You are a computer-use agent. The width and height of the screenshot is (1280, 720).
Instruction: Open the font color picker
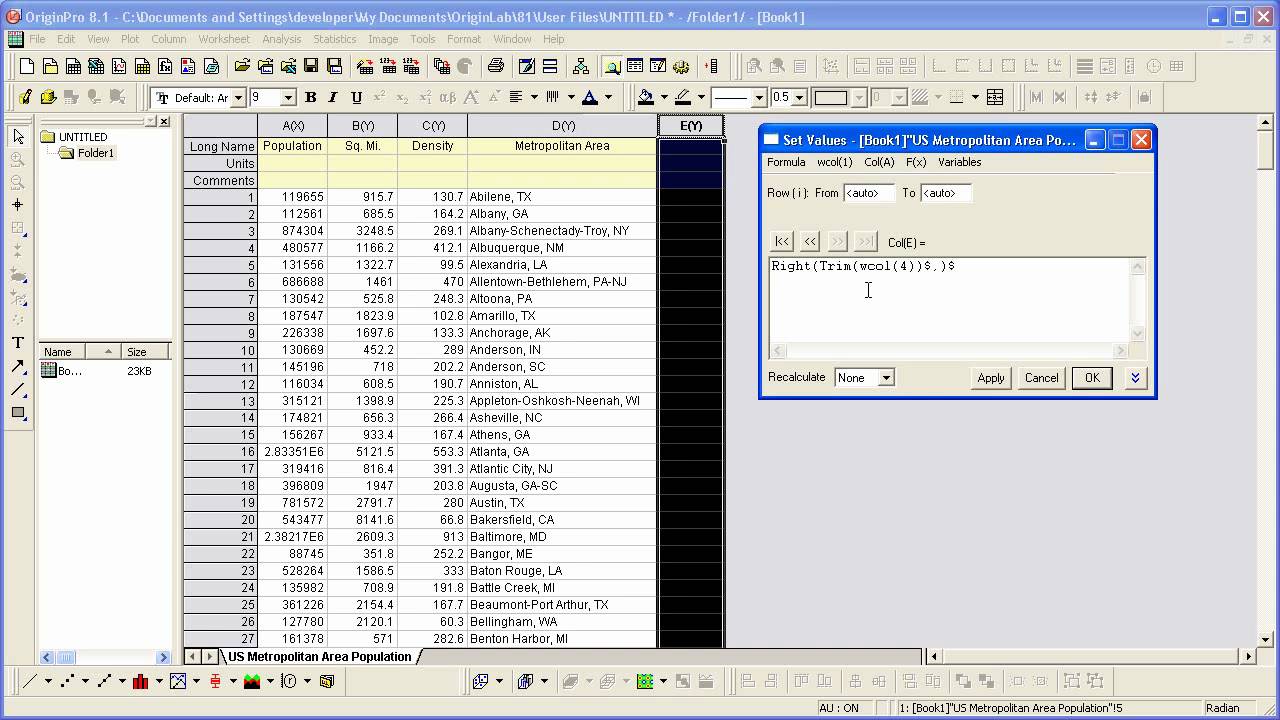tap(590, 97)
